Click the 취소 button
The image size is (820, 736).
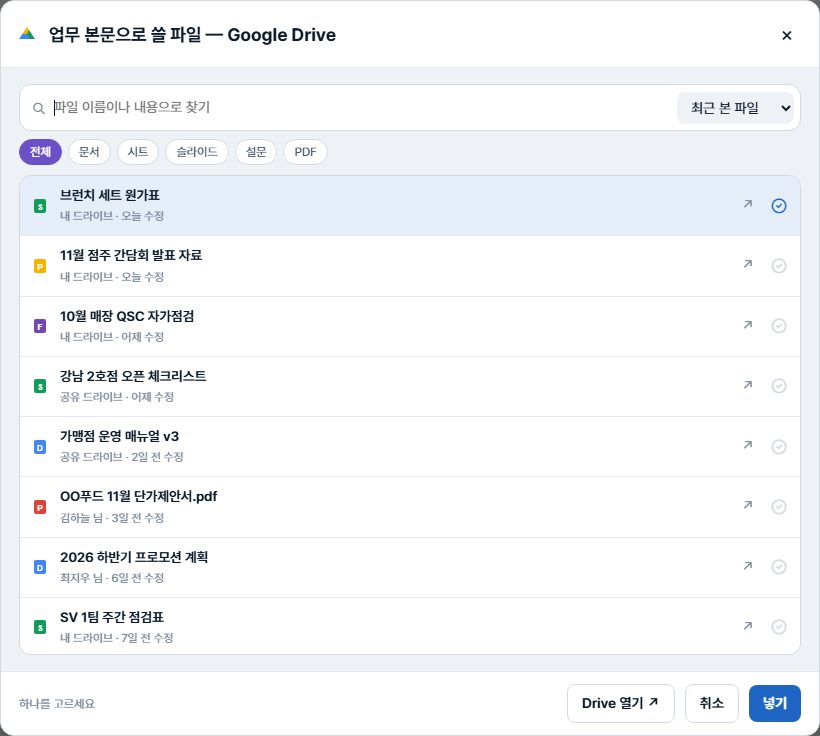coord(712,703)
